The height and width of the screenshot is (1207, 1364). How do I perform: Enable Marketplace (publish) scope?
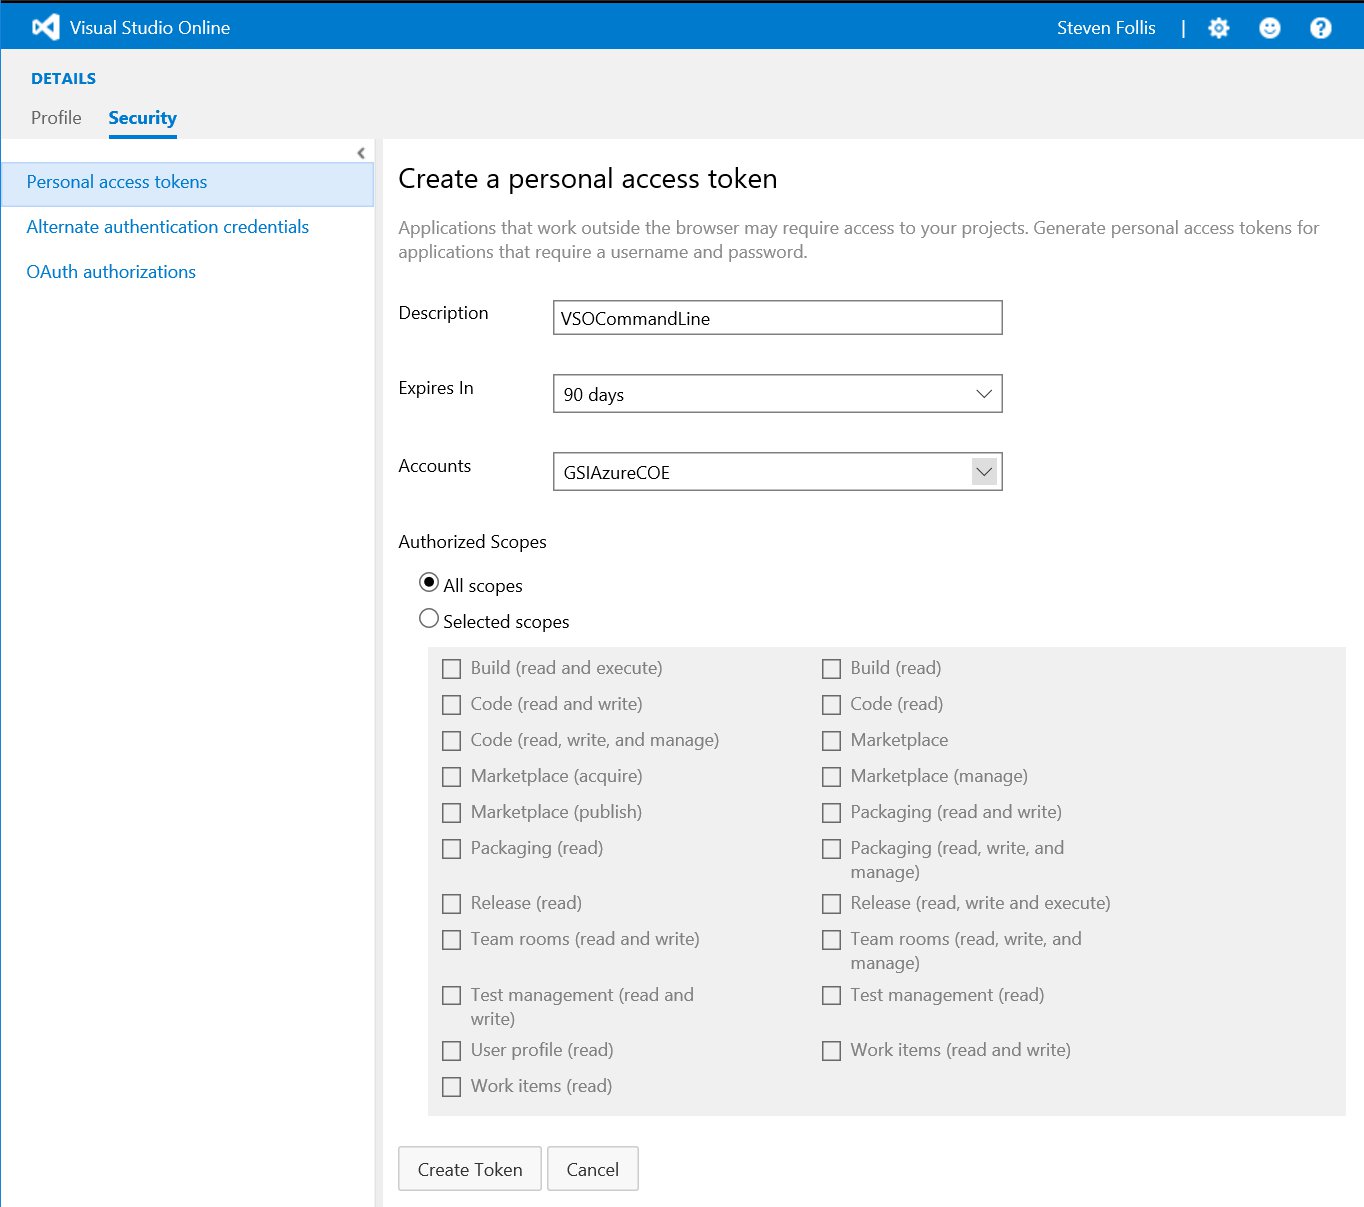point(452,813)
